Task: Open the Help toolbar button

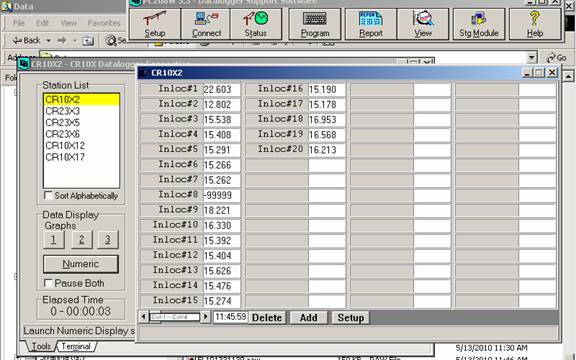Action: coord(535,24)
